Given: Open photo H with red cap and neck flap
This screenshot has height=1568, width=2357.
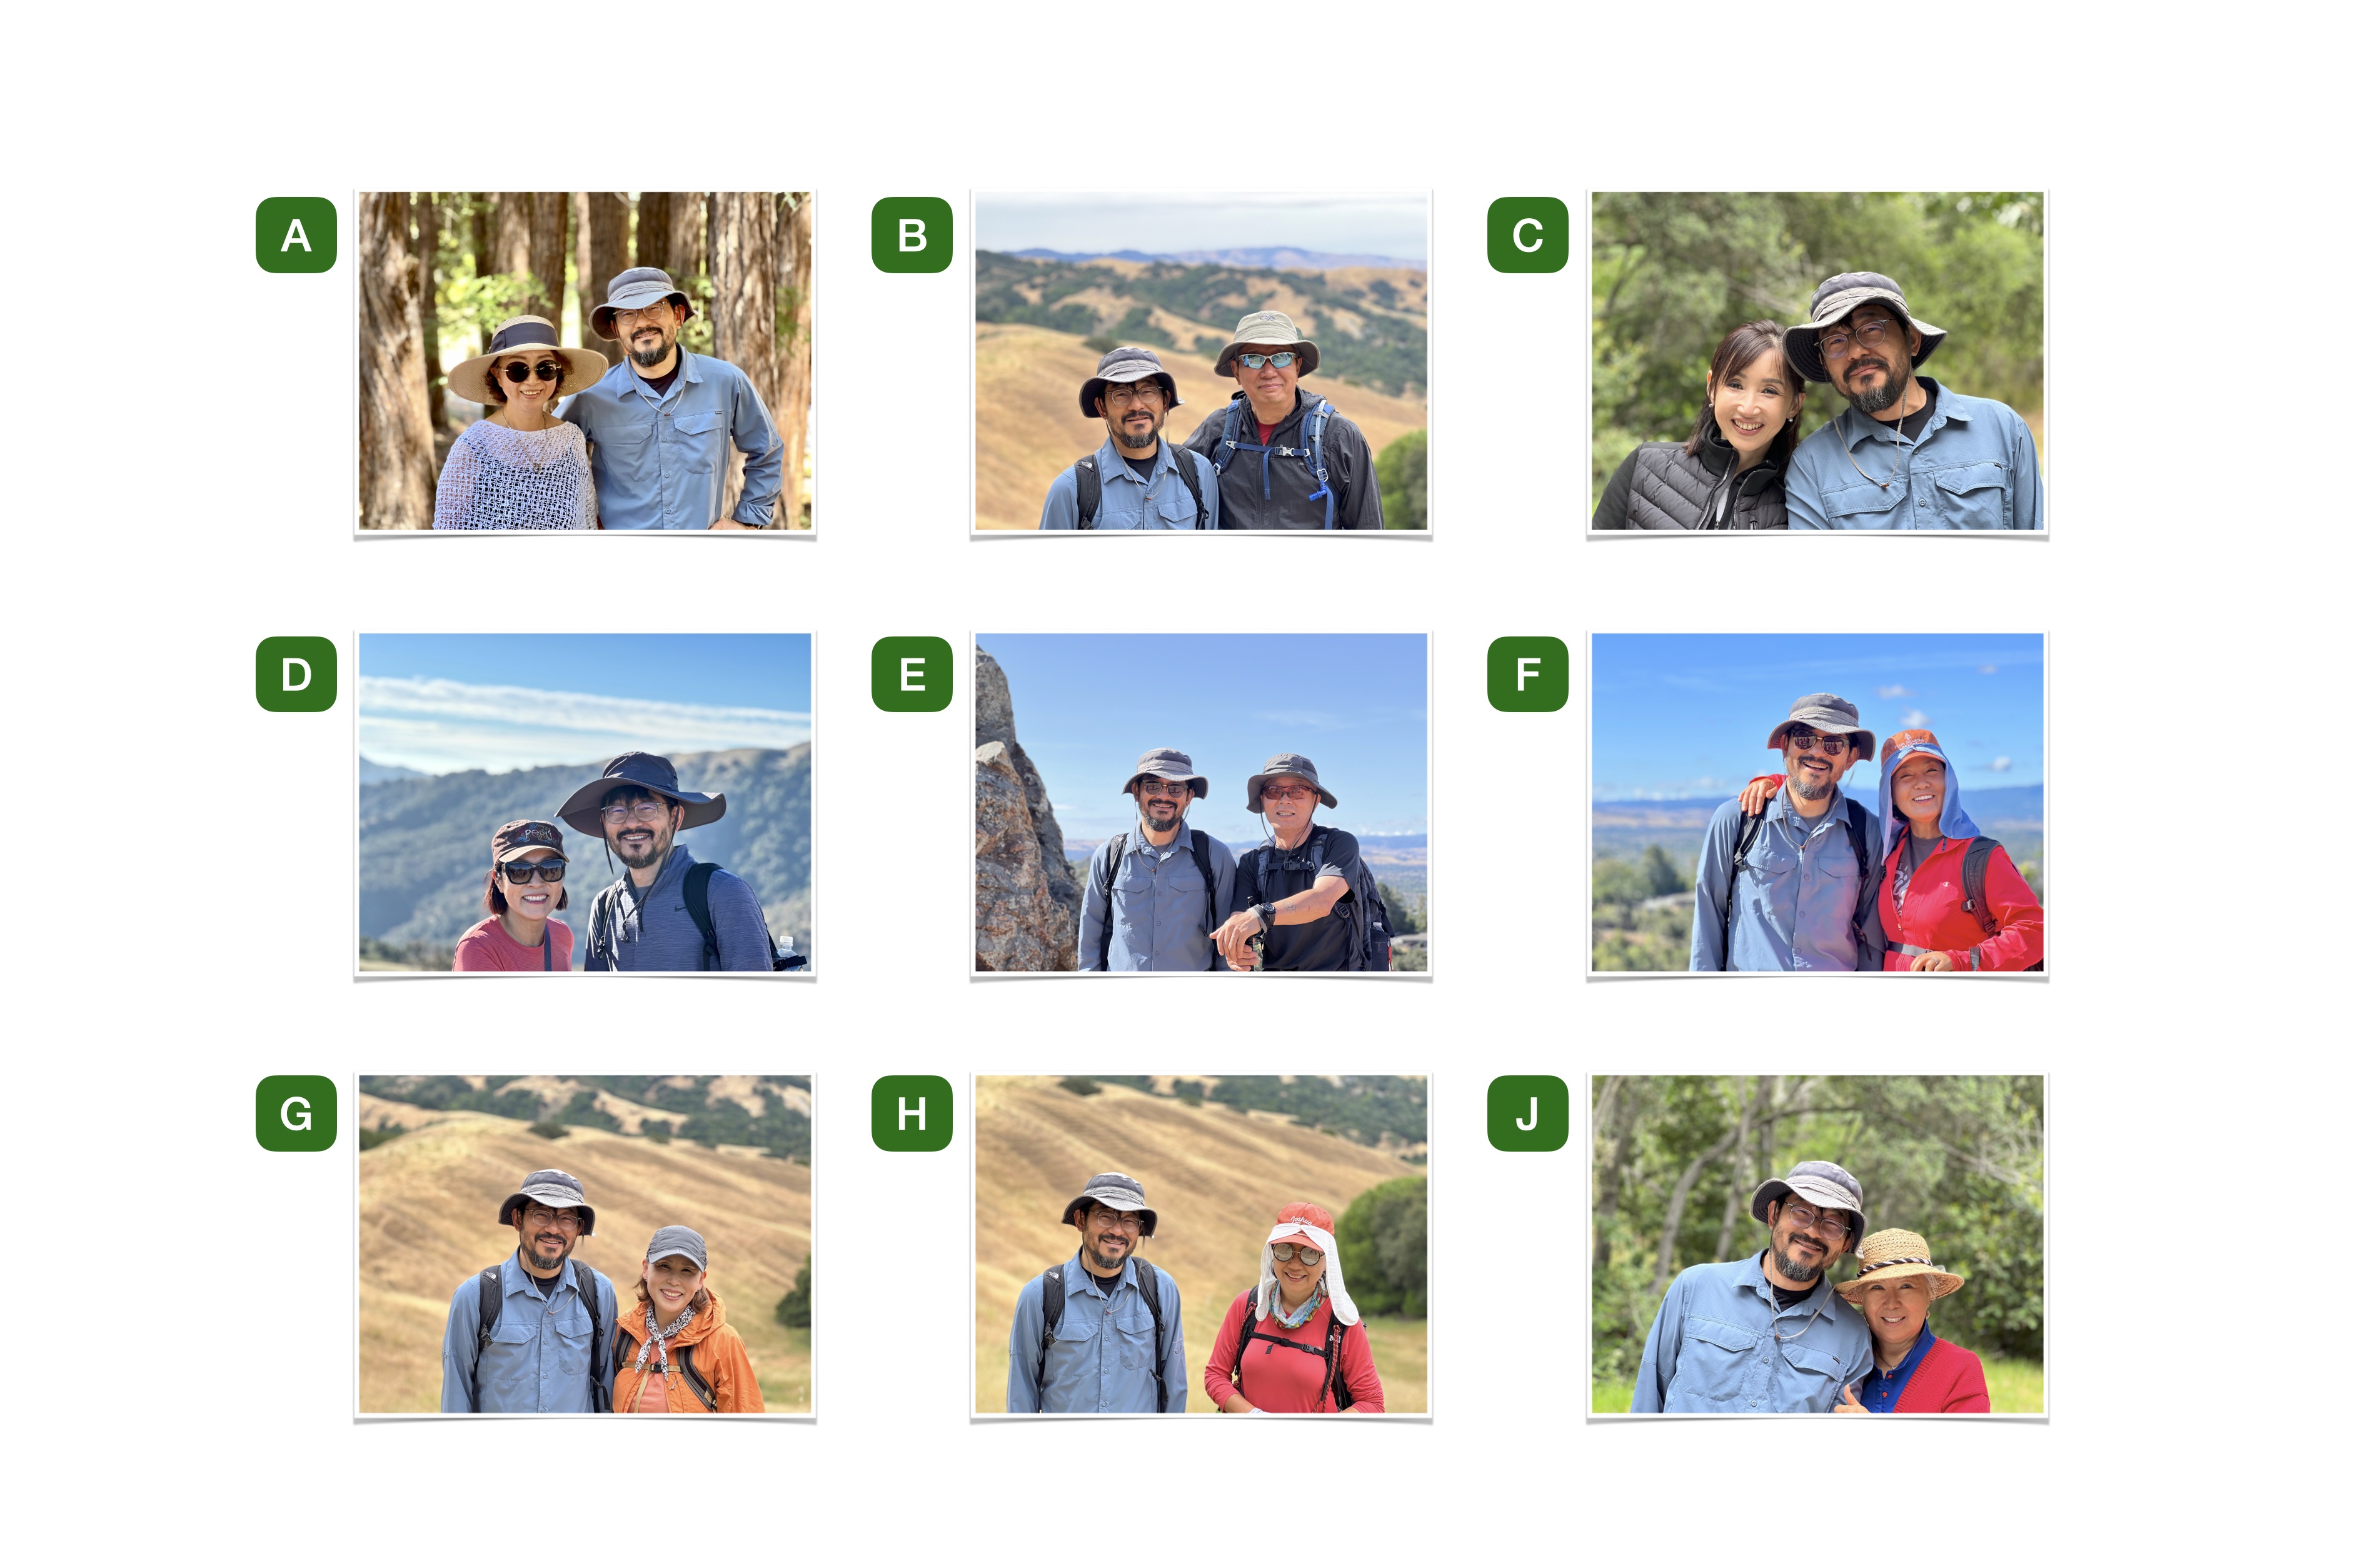Looking at the screenshot, I should pyautogui.click(x=1201, y=1244).
